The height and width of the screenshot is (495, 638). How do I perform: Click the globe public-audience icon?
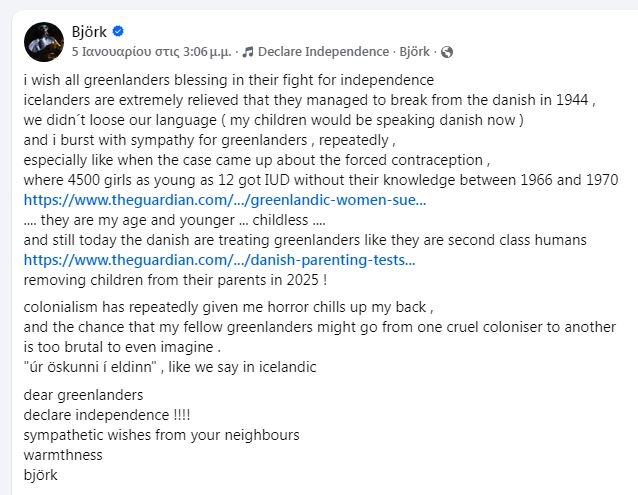click(x=446, y=51)
